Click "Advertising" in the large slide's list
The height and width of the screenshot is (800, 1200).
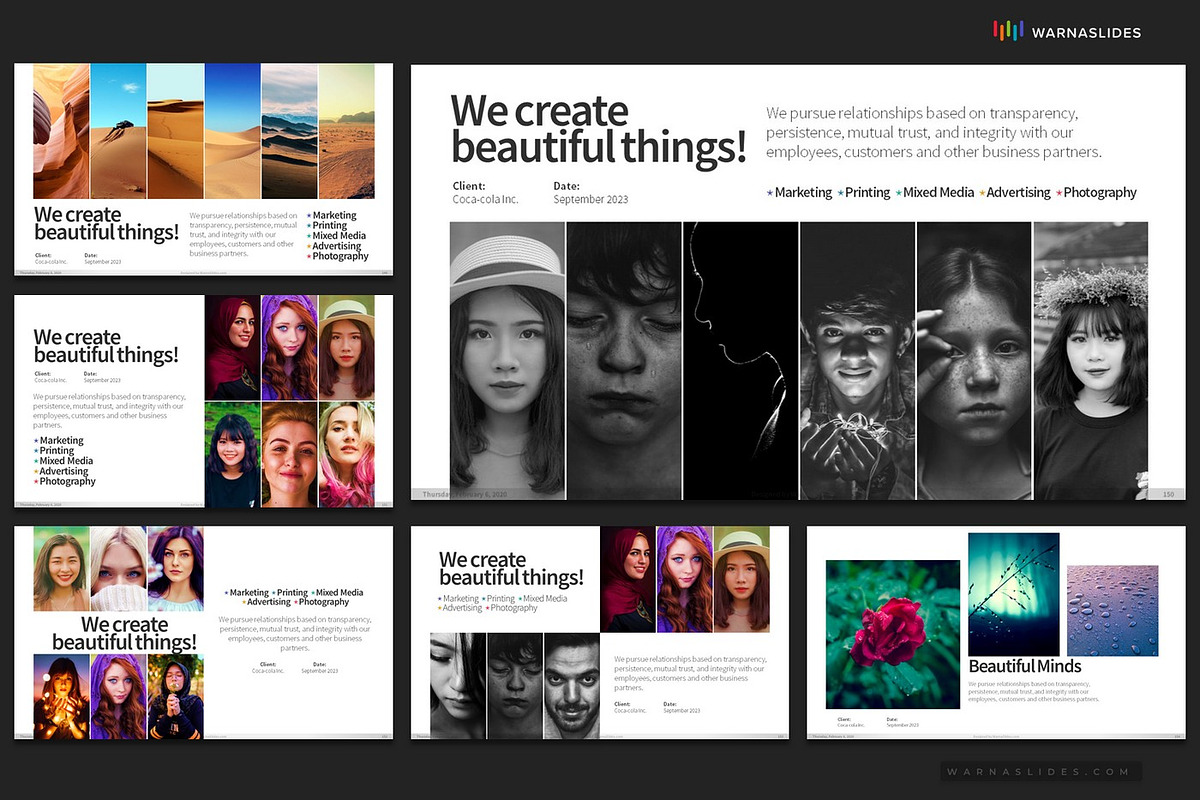pos(1018,192)
